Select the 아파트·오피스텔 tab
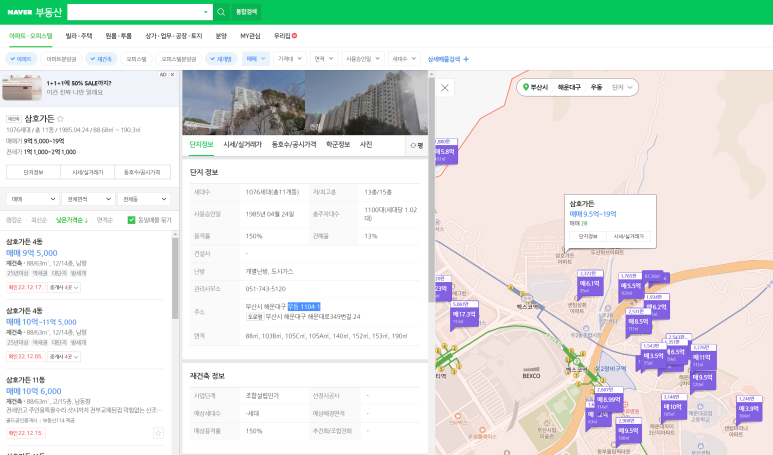Image resolution: width=773 pixels, height=455 pixels. pos(31,36)
